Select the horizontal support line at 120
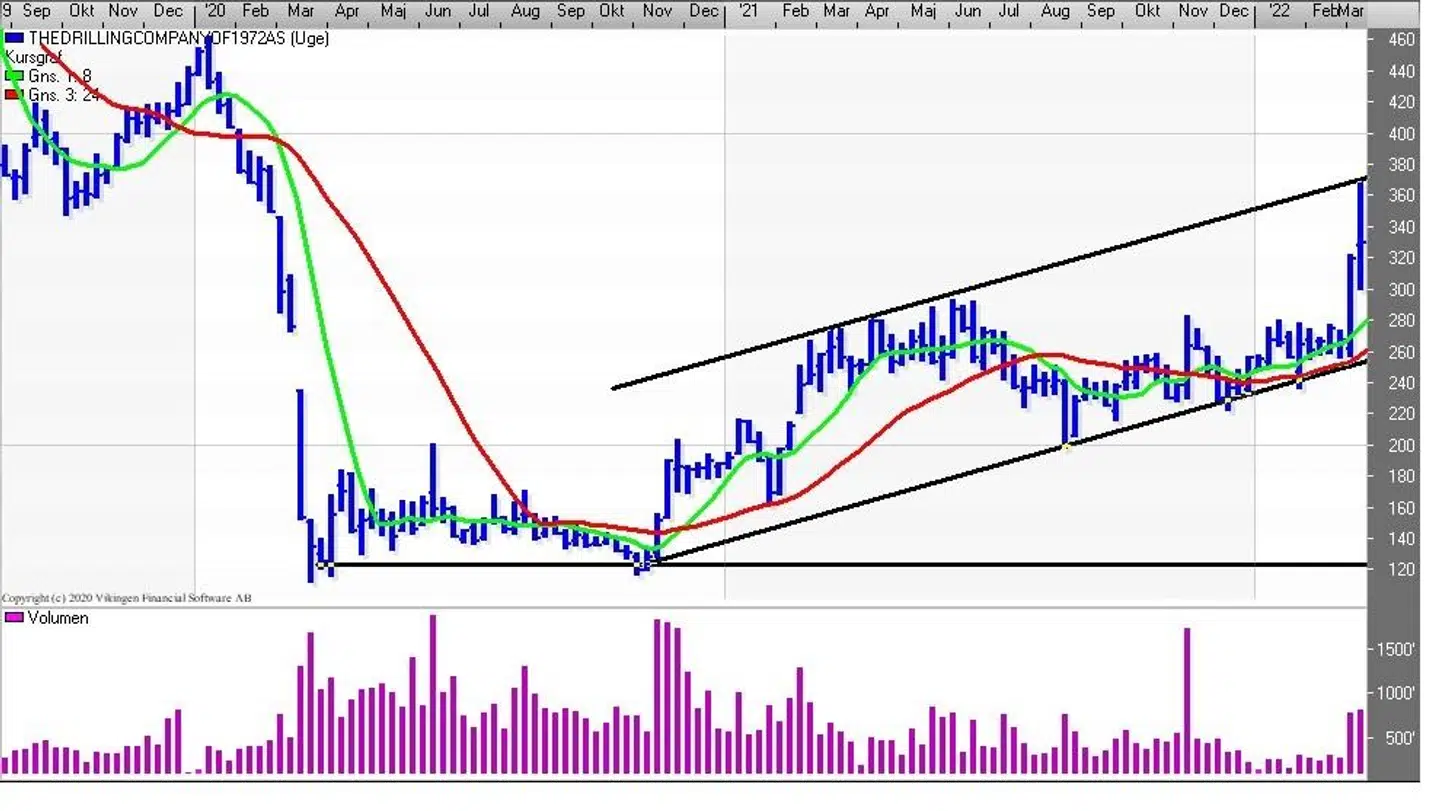 900,565
